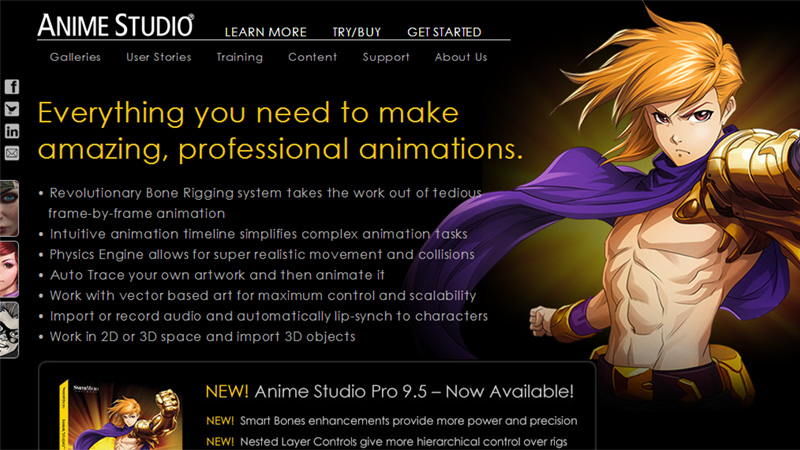The image size is (800, 450).
Task: Click the 'Revolutionary Bone Rigging system' bullet
Action: tap(260, 203)
